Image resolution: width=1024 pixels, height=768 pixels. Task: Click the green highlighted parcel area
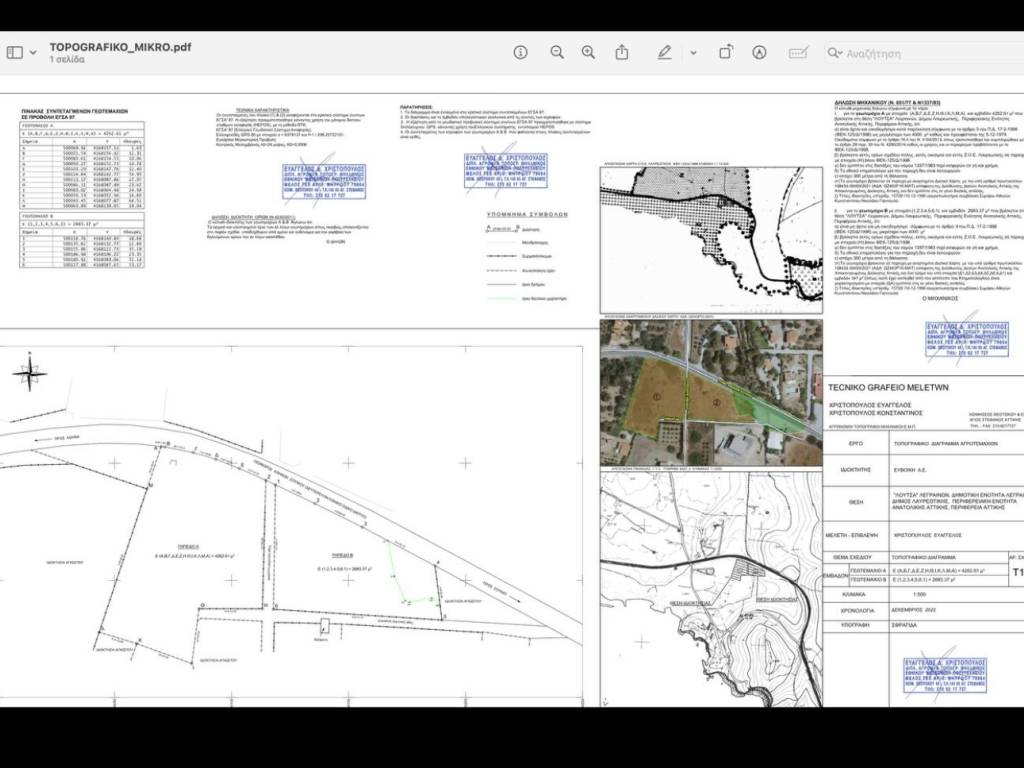click(770, 409)
